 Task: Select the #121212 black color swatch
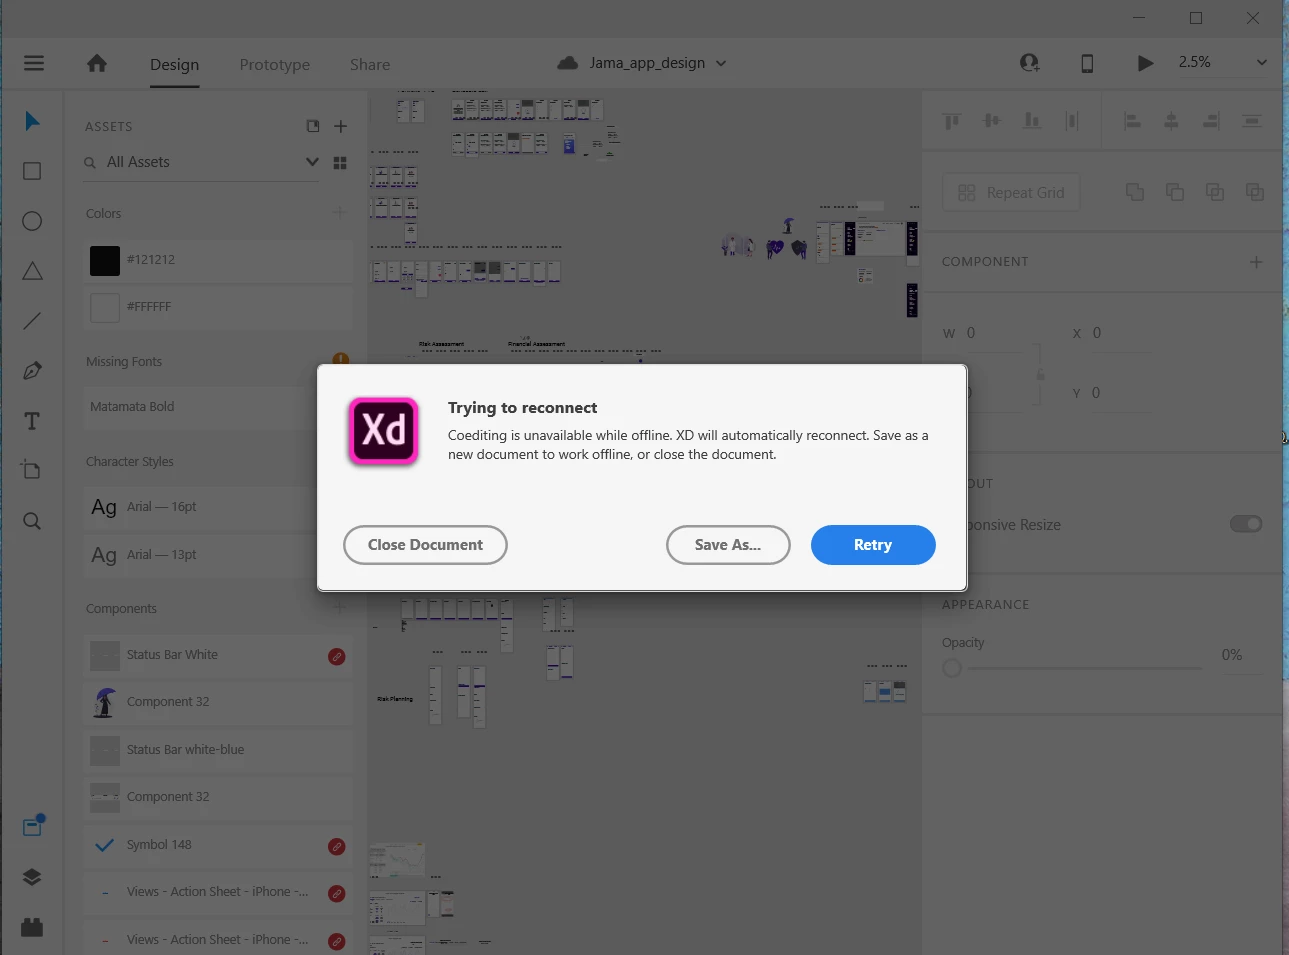tap(105, 260)
